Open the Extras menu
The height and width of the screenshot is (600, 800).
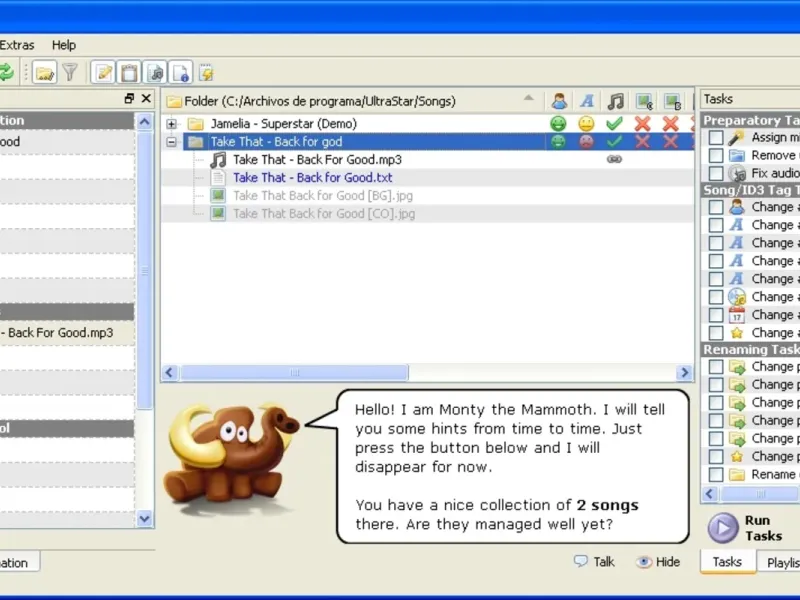point(17,45)
